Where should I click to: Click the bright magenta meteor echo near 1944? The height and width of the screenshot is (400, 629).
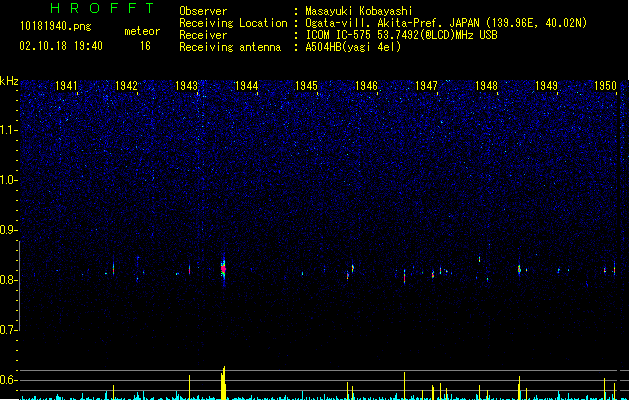tap(223, 269)
